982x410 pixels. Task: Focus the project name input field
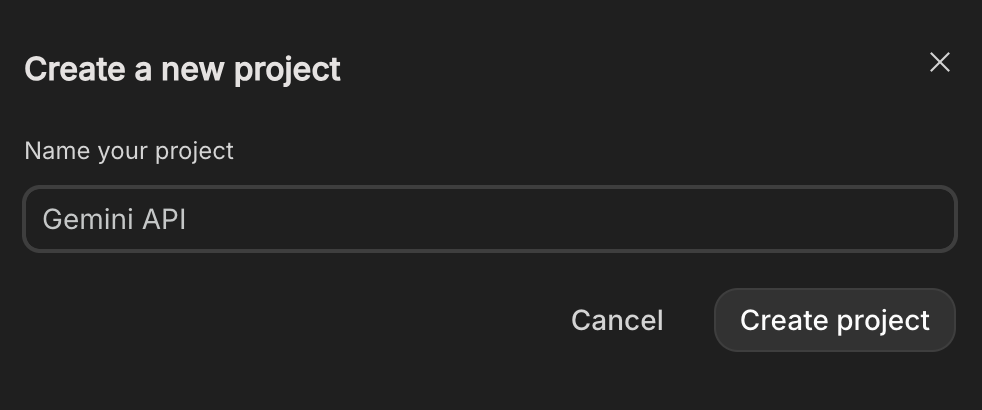[x=490, y=219]
